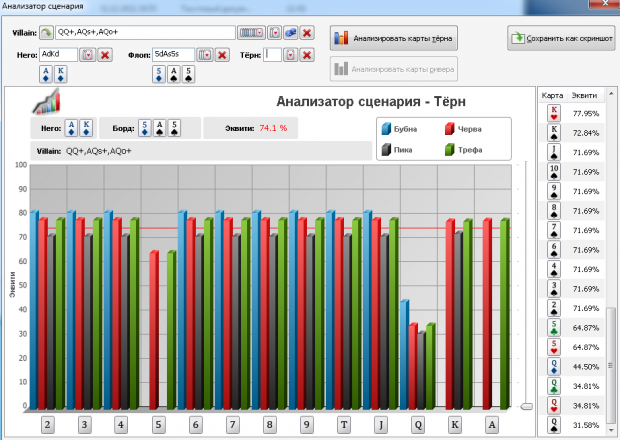
Task: Click the Пика gray legend swatch
Action: pyautogui.click(x=386, y=149)
